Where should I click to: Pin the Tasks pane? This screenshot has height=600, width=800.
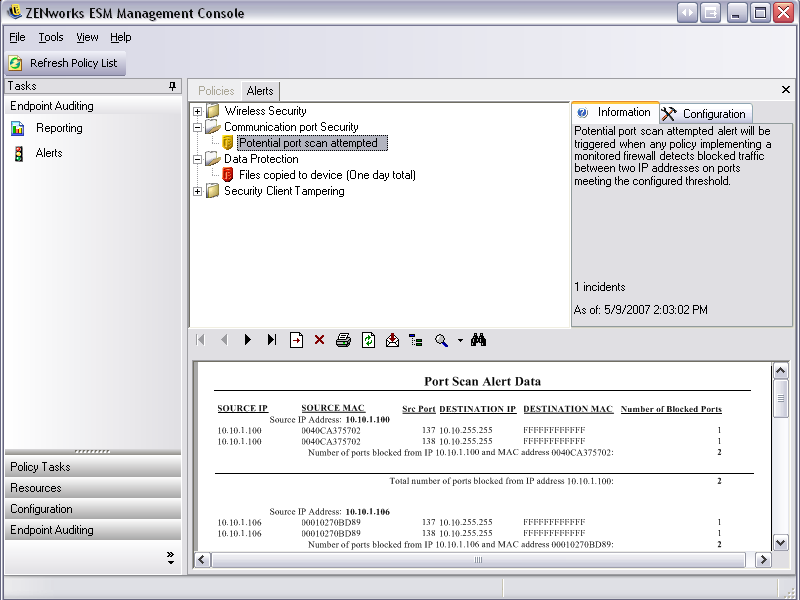(x=172, y=86)
